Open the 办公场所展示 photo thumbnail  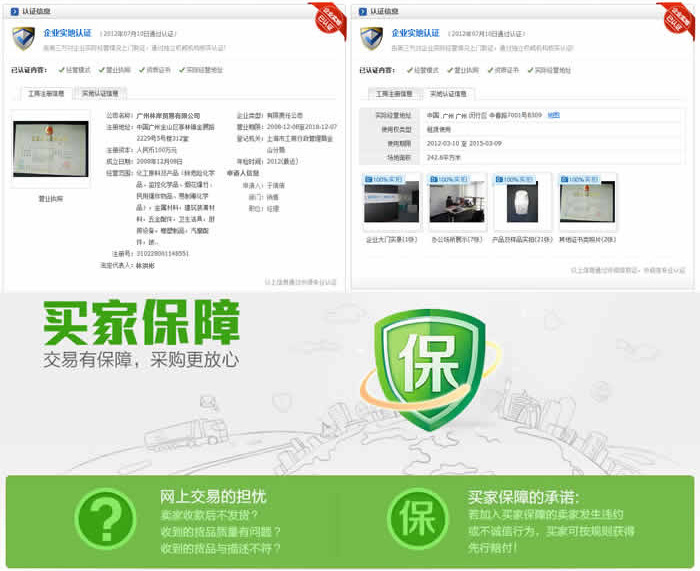tap(457, 202)
